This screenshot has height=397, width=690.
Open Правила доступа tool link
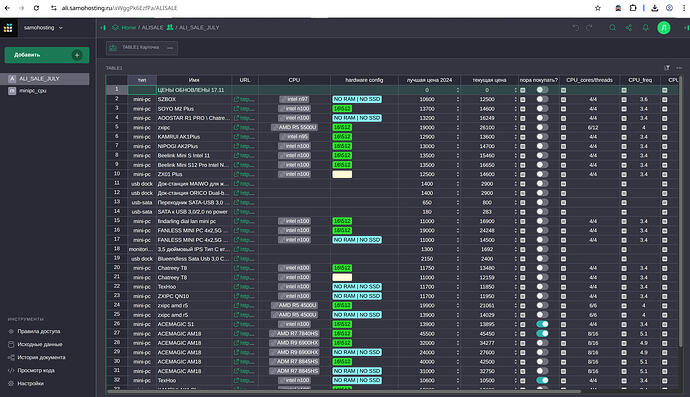[39, 331]
